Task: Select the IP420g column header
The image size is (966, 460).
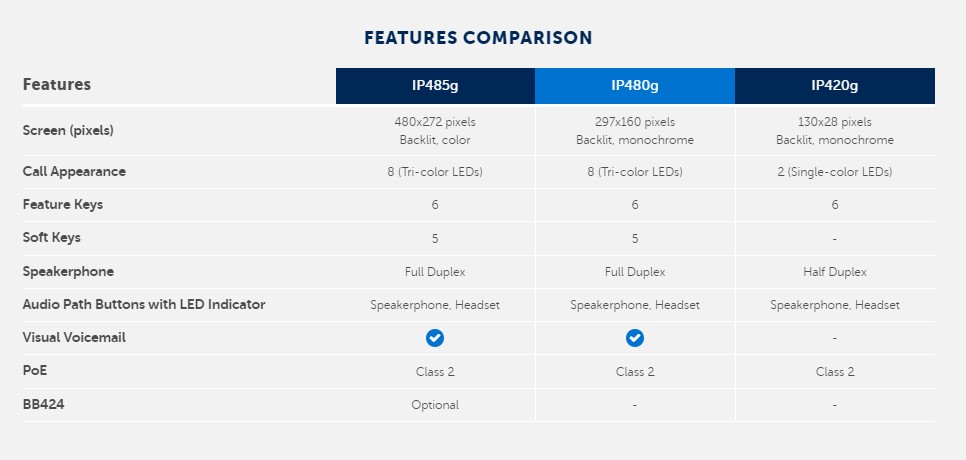Action: (x=835, y=86)
